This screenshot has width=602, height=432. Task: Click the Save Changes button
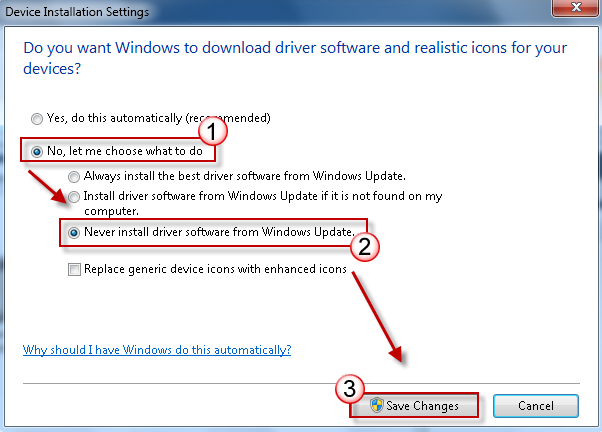click(414, 406)
